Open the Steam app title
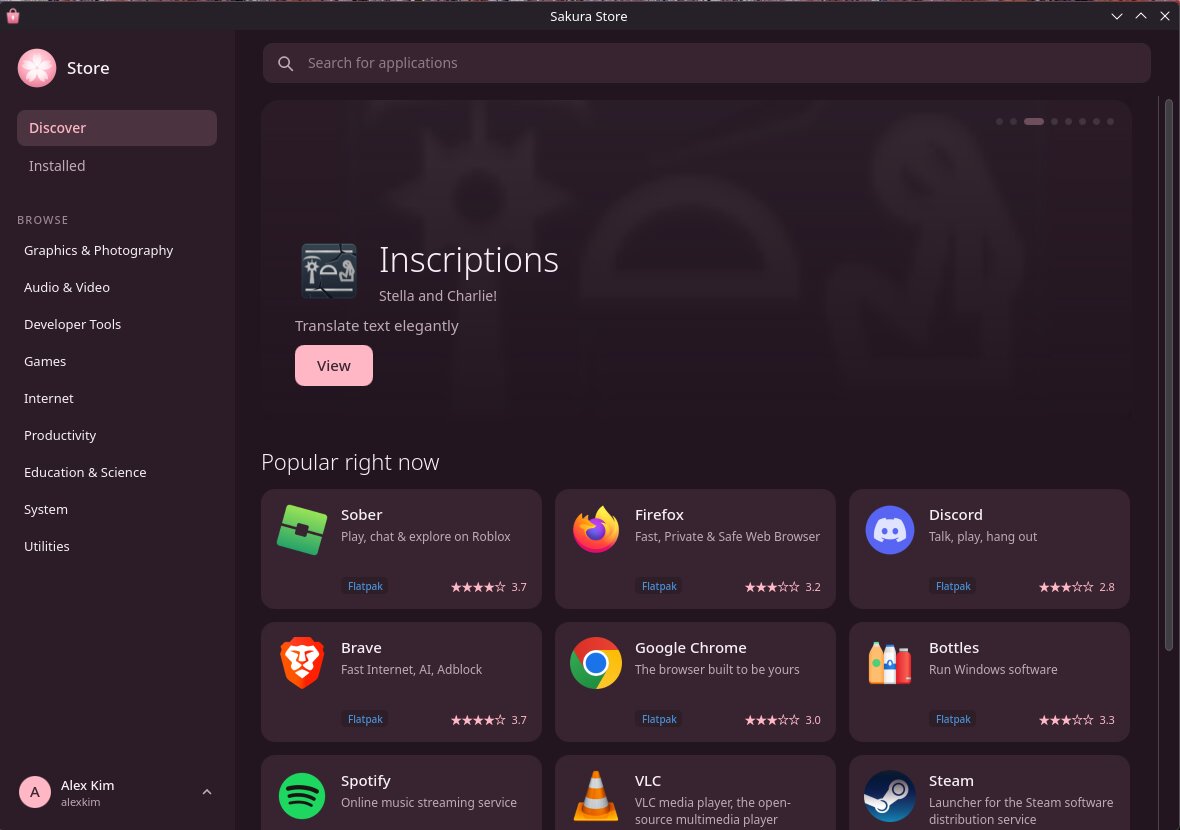1180x830 pixels. coord(951,781)
